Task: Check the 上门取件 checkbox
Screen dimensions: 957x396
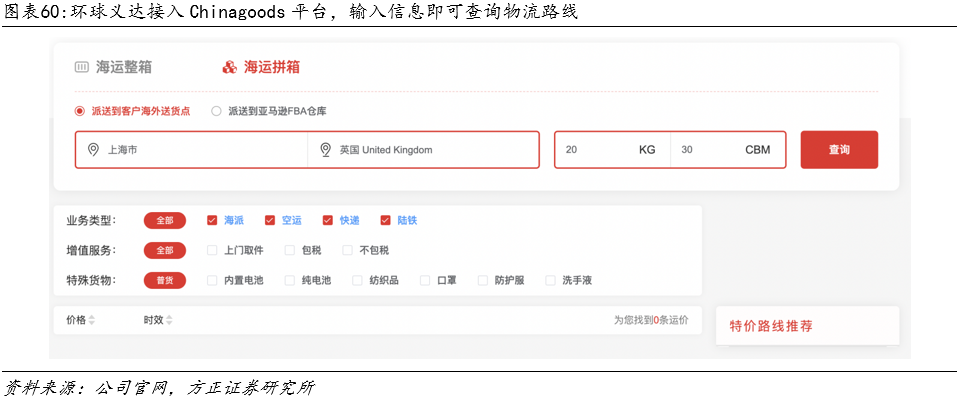Action: [212, 250]
